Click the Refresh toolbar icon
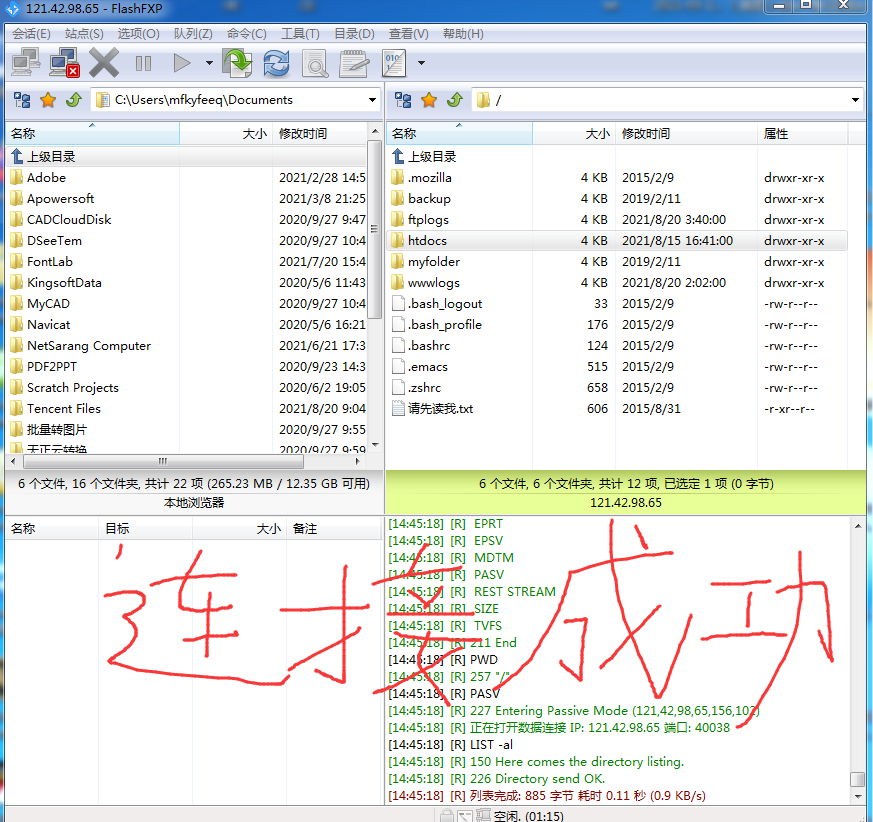The width and height of the screenshot is (873, 822). (x=276, y=62)
